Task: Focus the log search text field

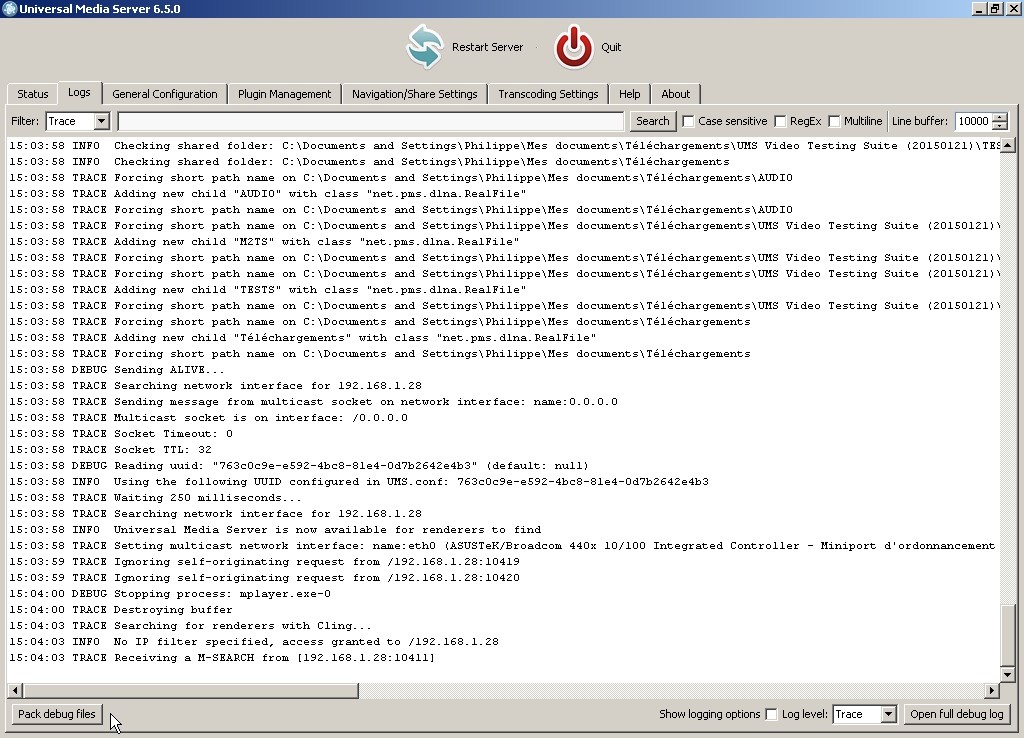Action: [x=371, y=121]
